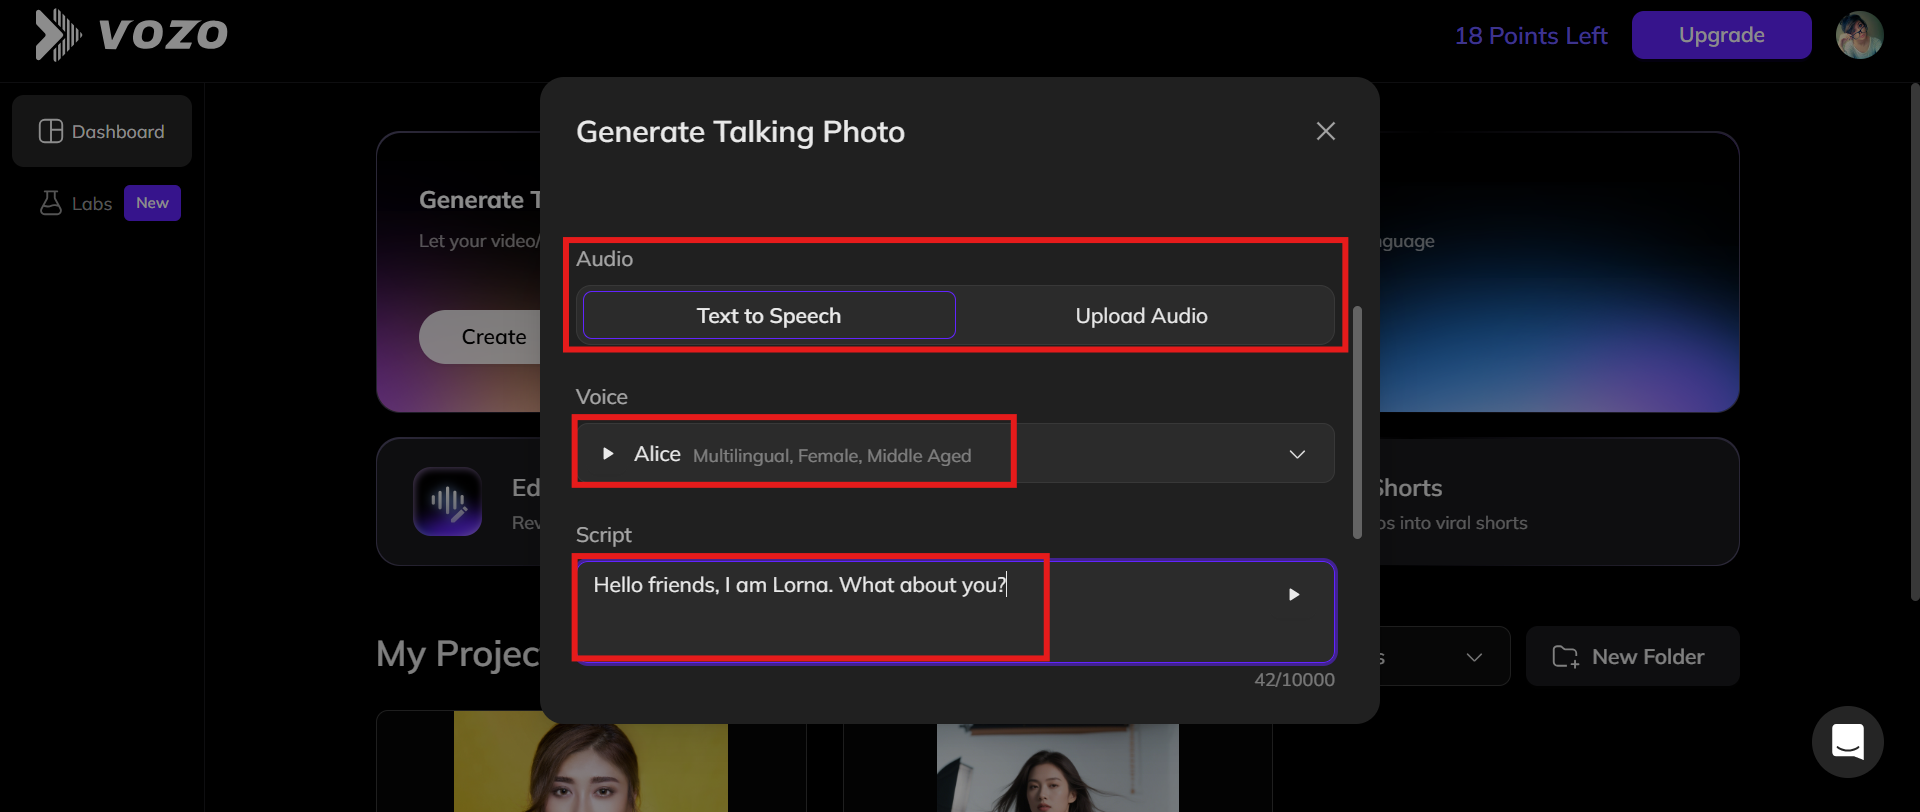
Task: Click the Upgrade button
Action: [x=1721, y=35]
